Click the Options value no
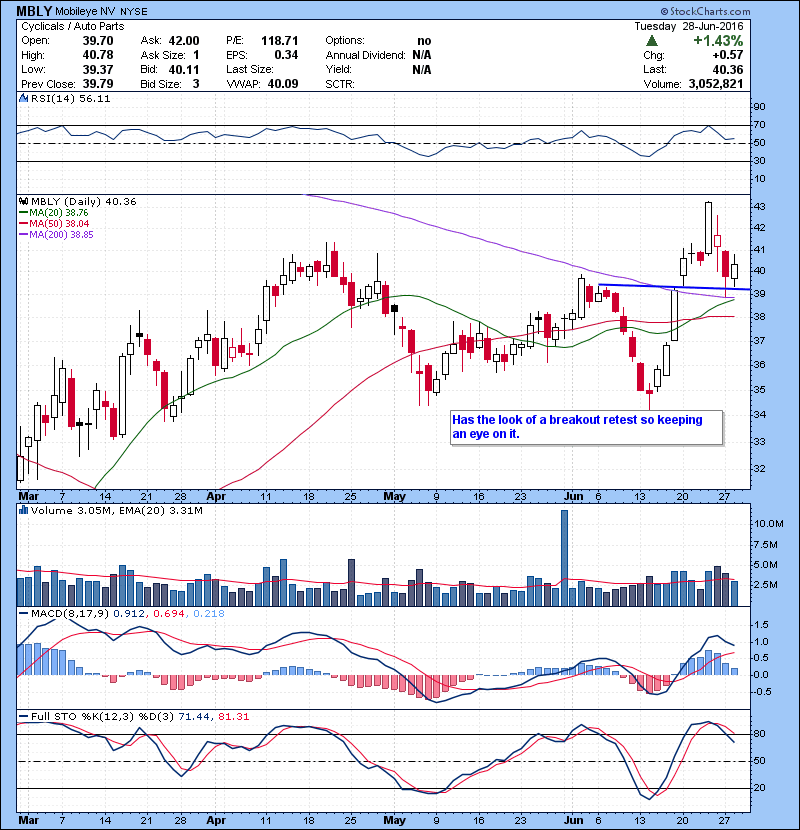 point(424,41)
